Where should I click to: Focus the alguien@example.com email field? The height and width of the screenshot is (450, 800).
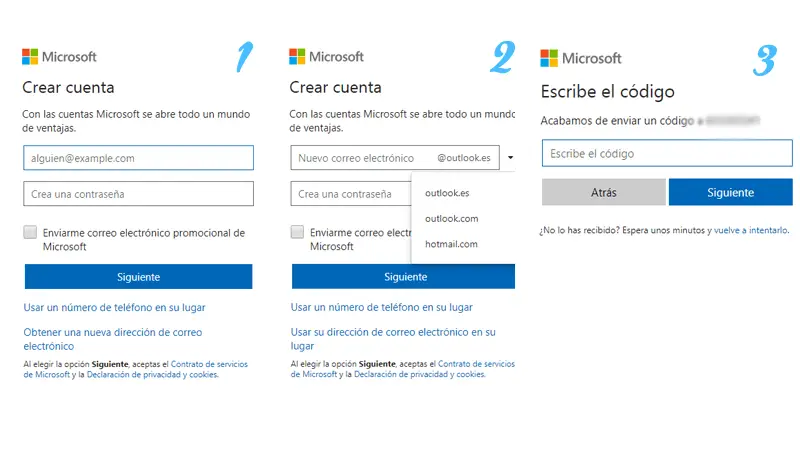pos(138,158)
